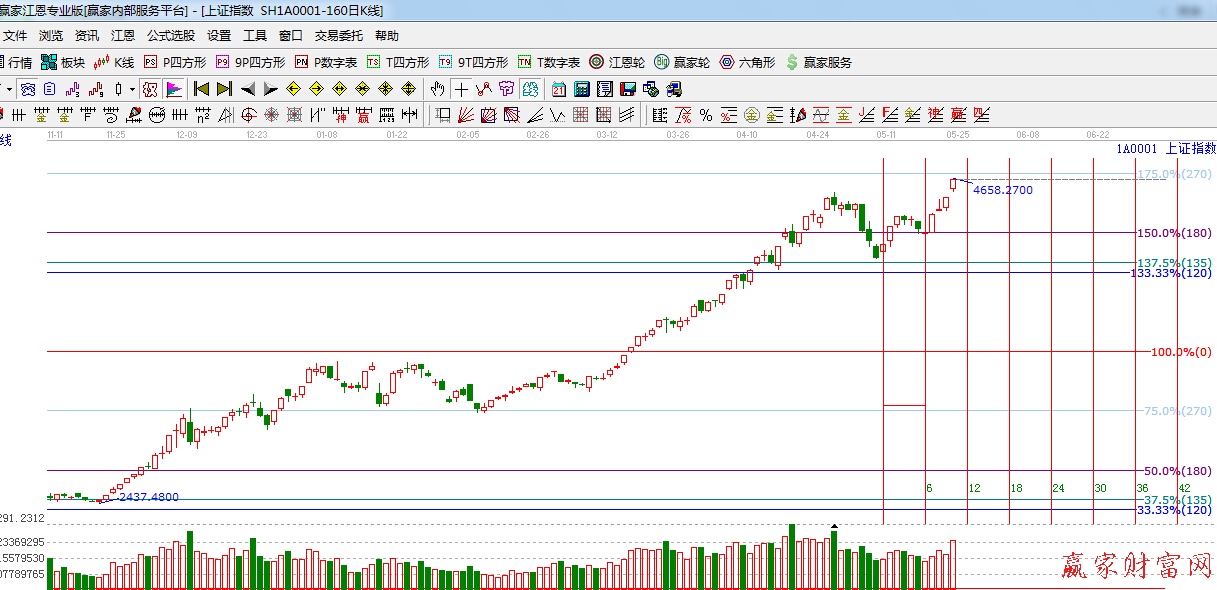Open the 公式选股 menu

point(170,36)
